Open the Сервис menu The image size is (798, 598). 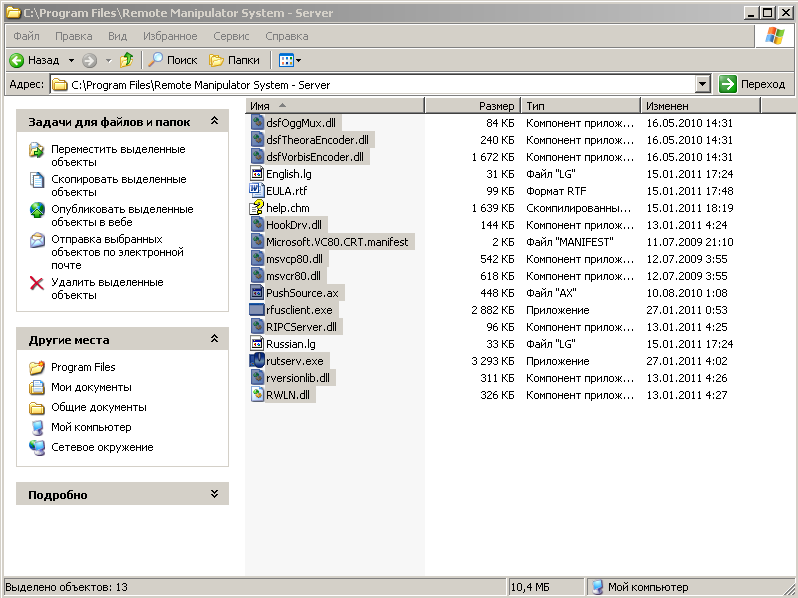[x=231, y=36]
